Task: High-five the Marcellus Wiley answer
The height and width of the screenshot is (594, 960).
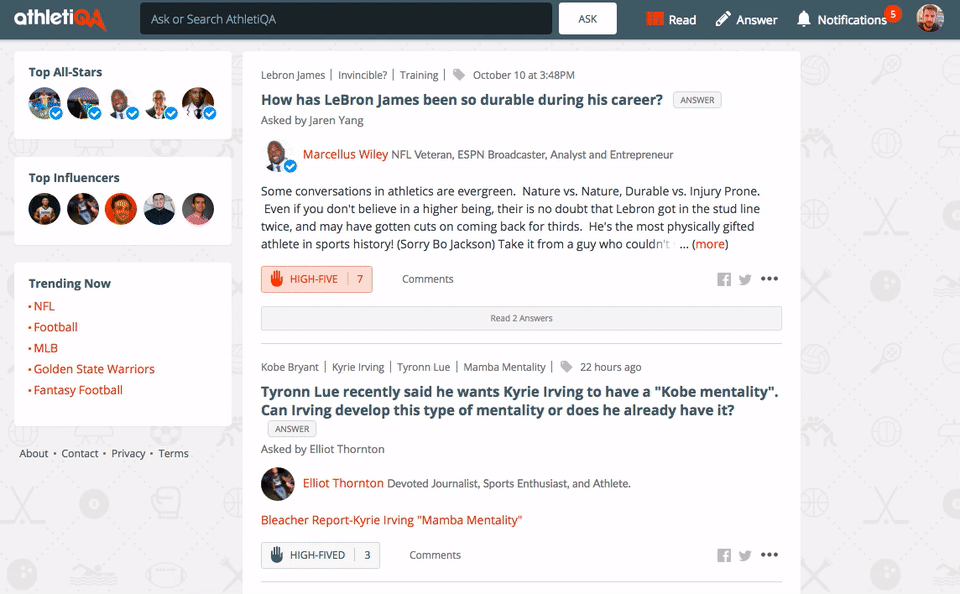Action: [x=317, y=279]
